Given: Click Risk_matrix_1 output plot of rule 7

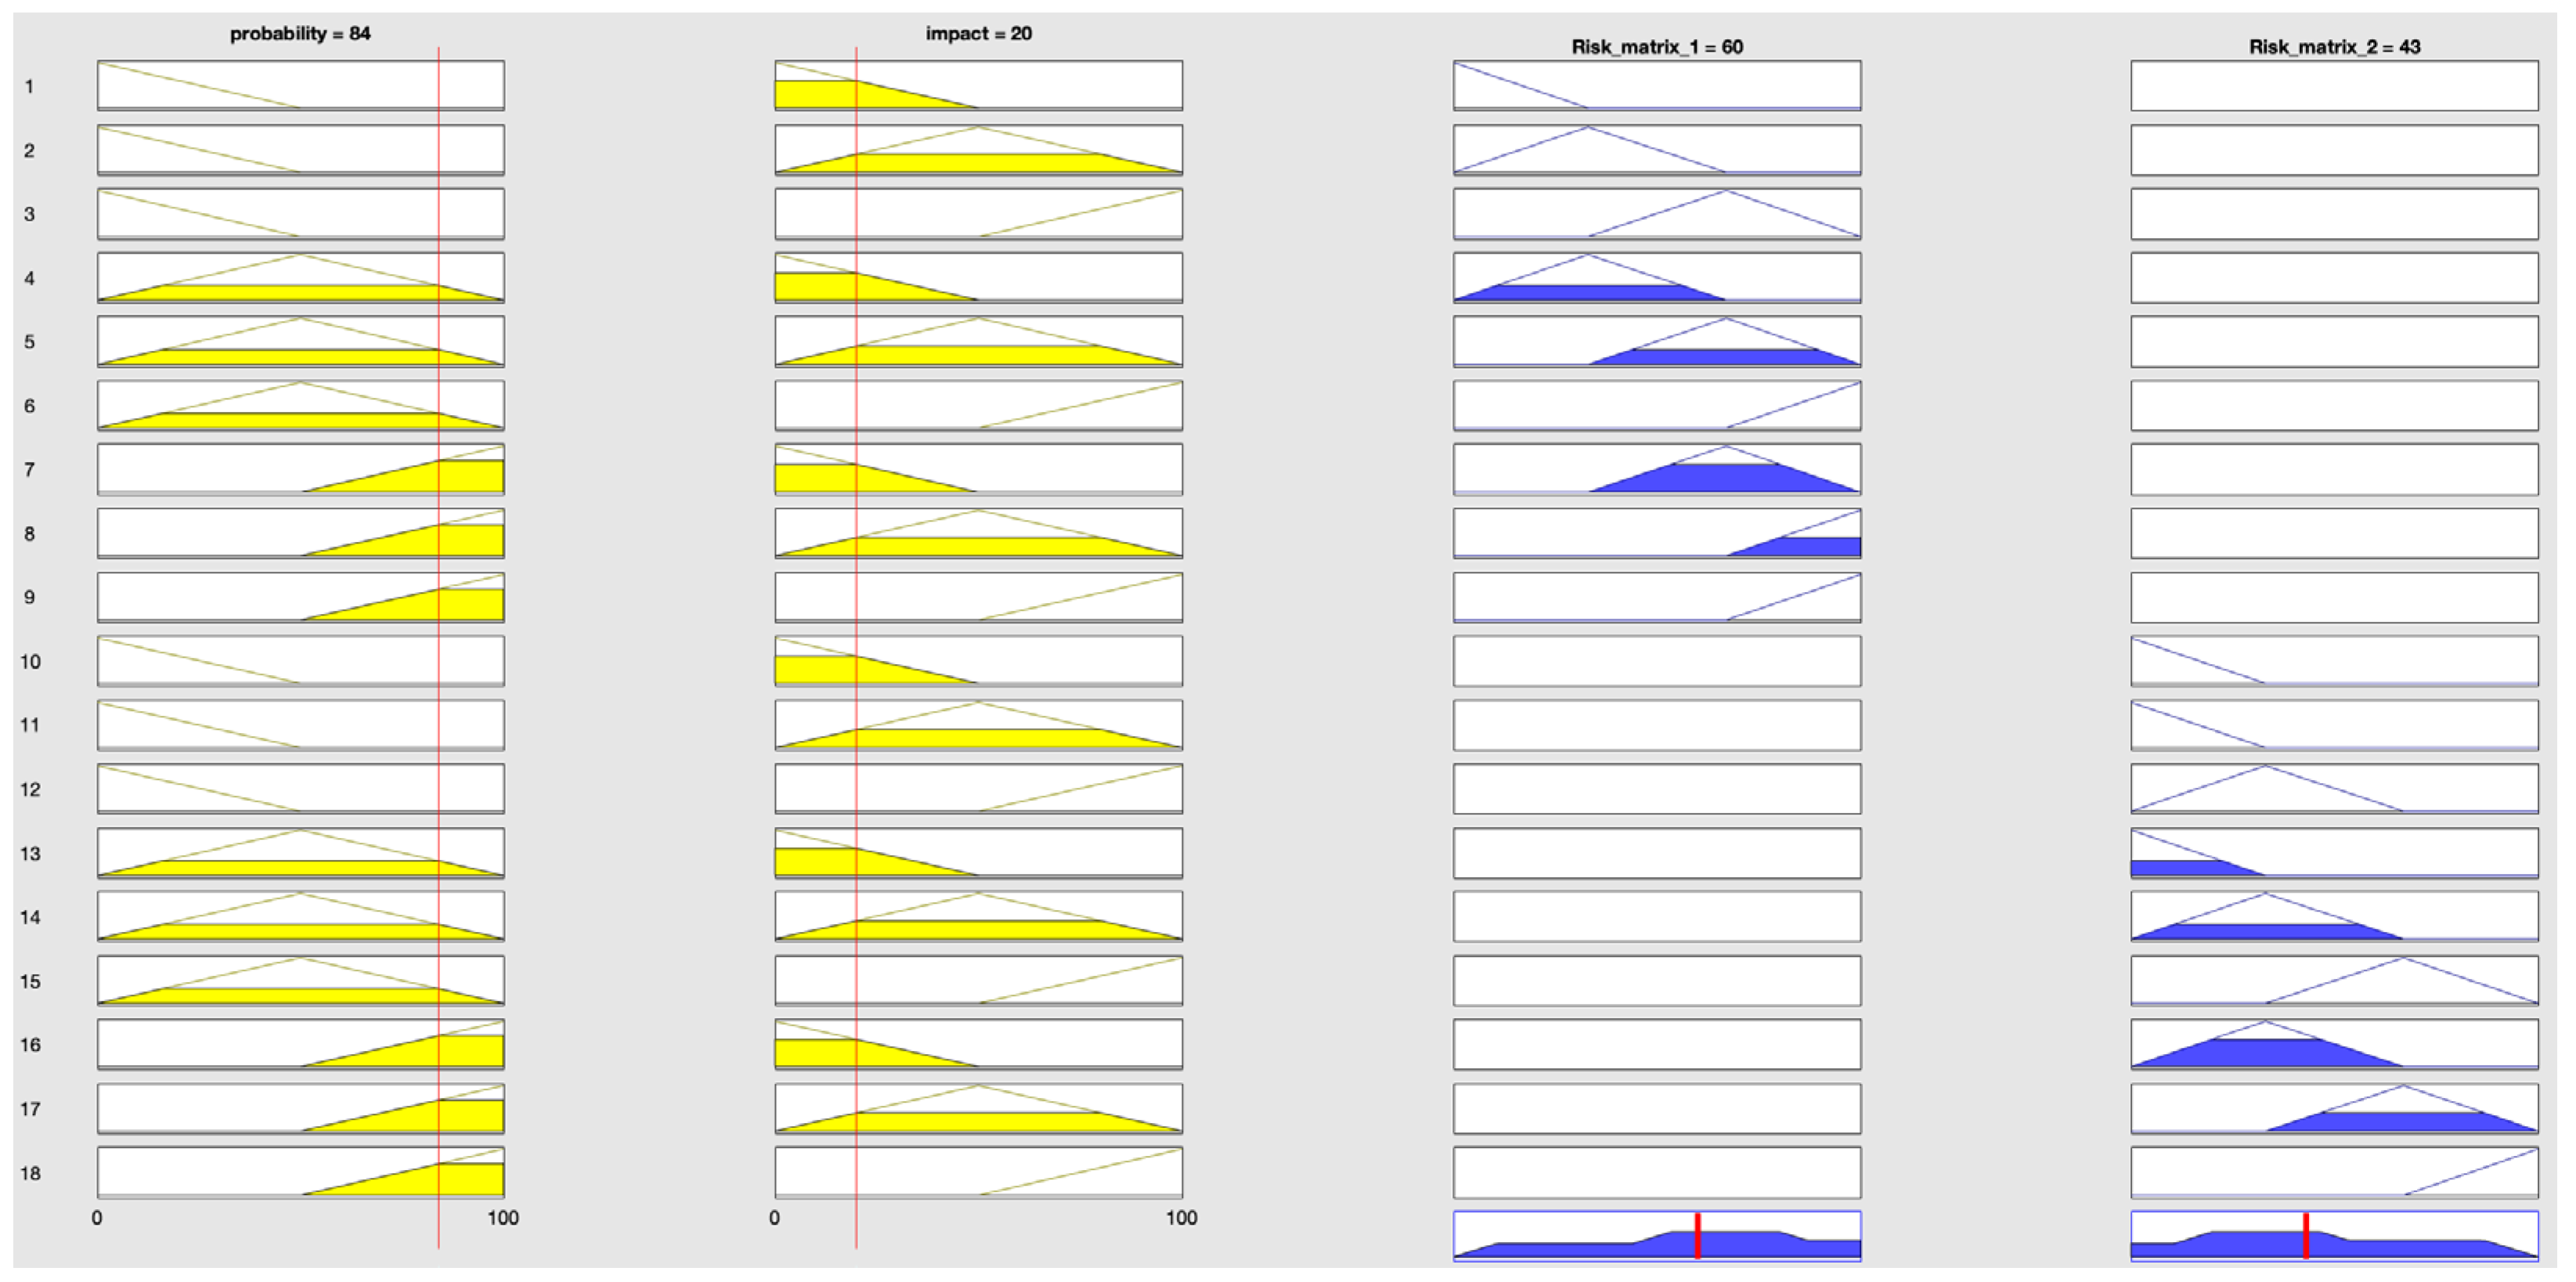Looking at the screenshot, I should click(x=1657, y=470).
